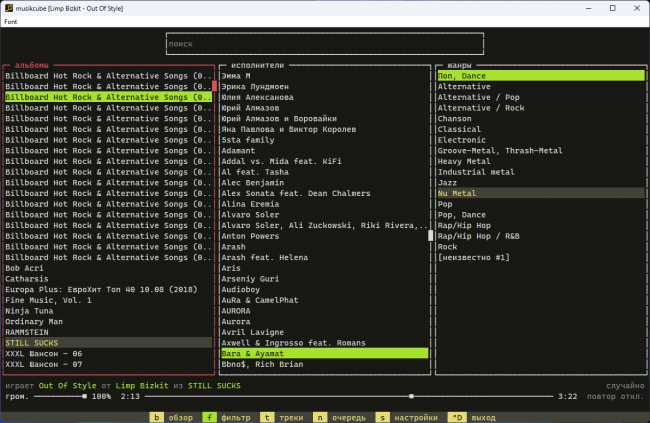Image resolution: width=650 pixels, height=423 pixels.
Task: Select album Europa Plus: ЕвроХит Топ 40
Action: (108, 289)
